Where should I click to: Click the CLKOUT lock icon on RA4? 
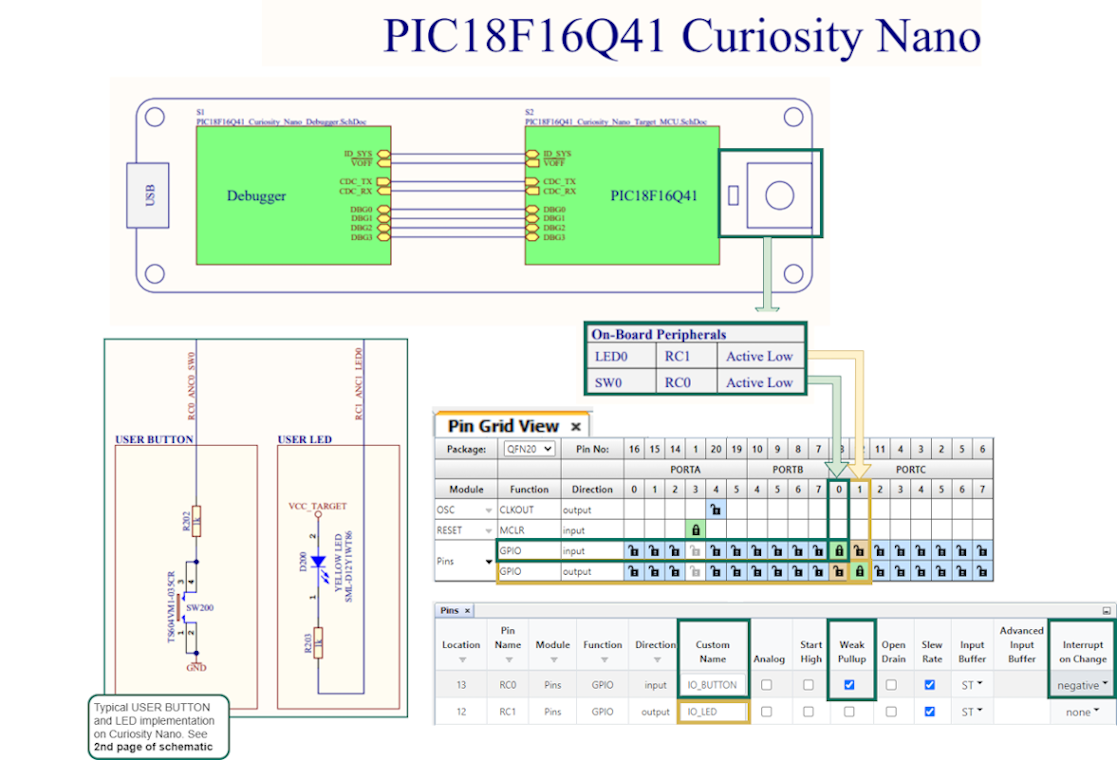716,510
